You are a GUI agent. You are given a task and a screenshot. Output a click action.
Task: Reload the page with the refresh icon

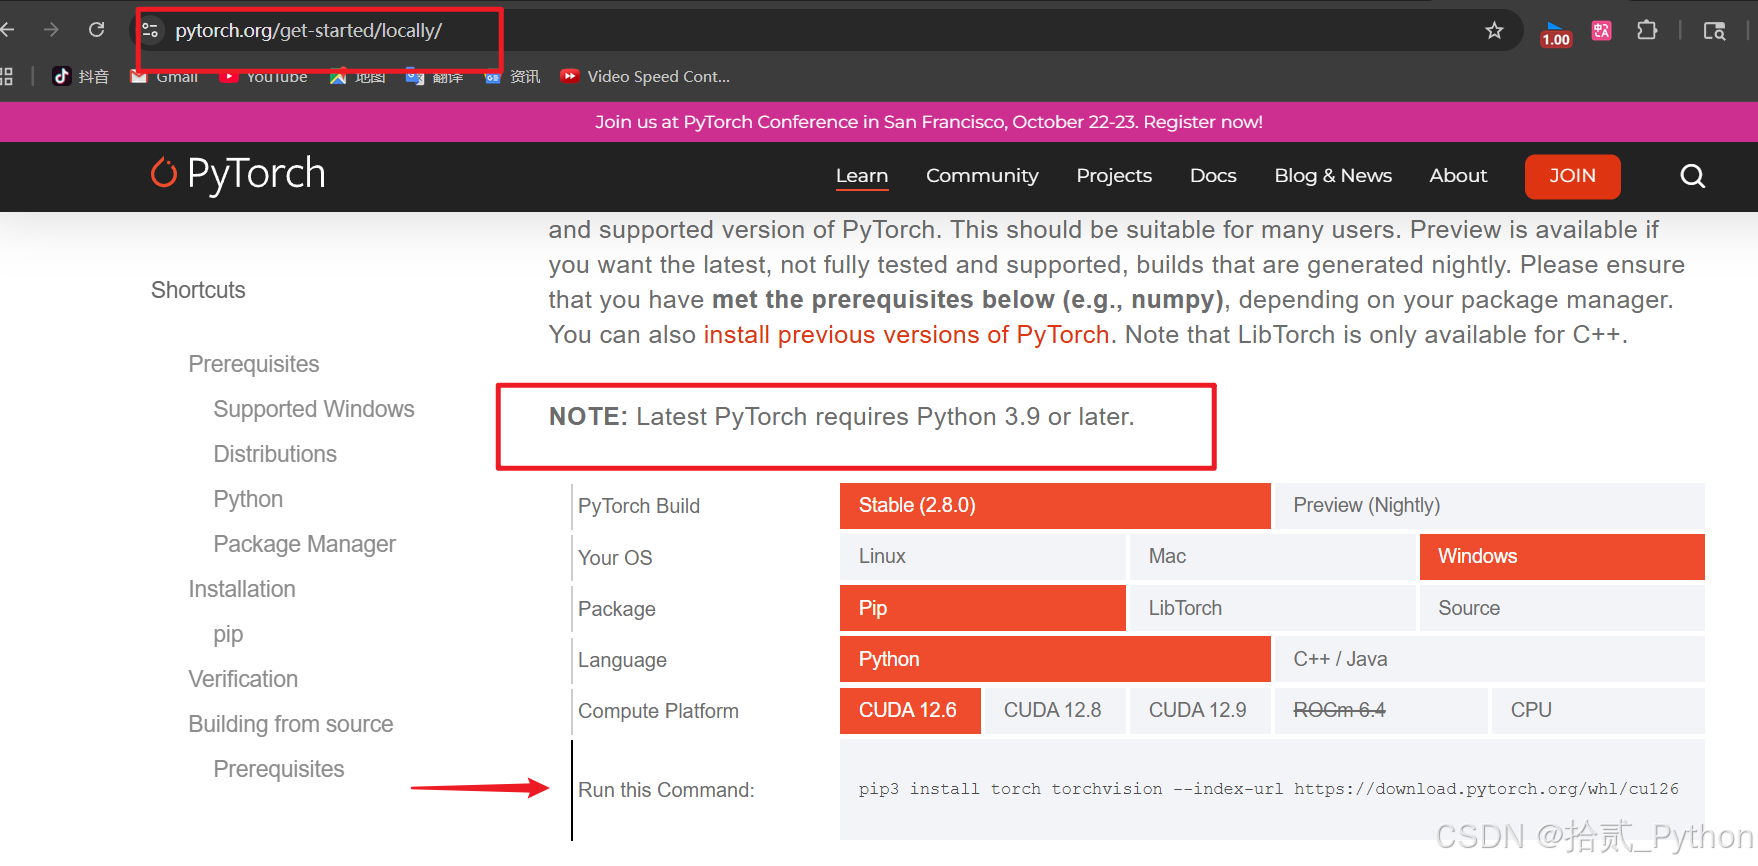tap(96, 30)
